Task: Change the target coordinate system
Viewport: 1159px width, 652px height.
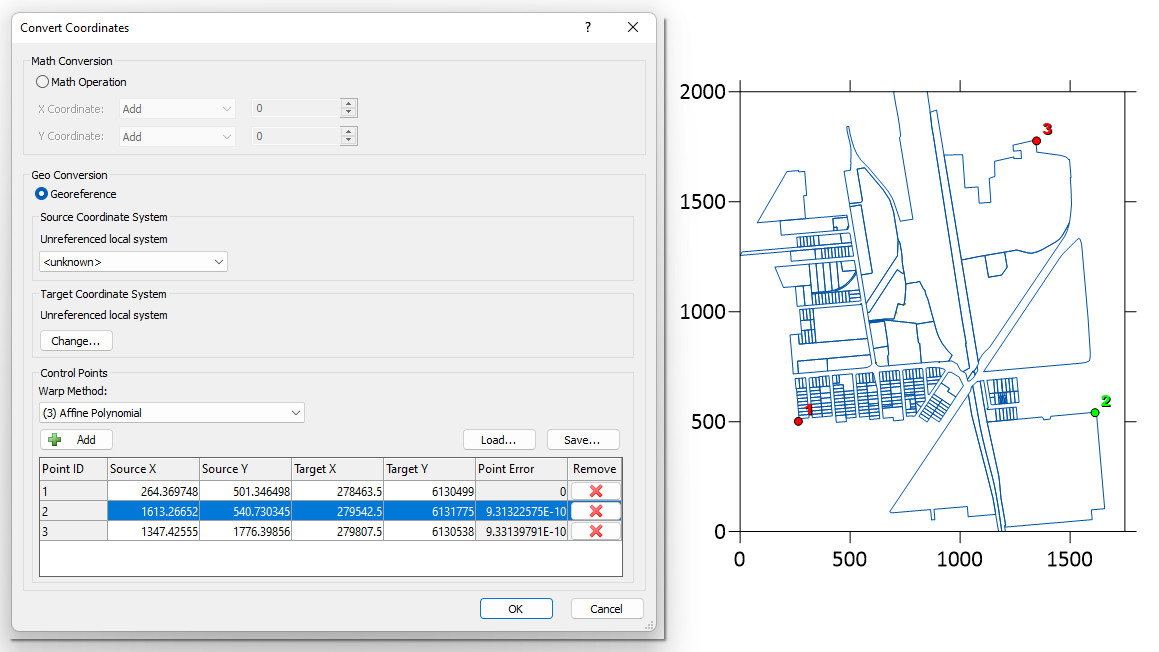Action: pyautogui.click(x=76, y=340)
